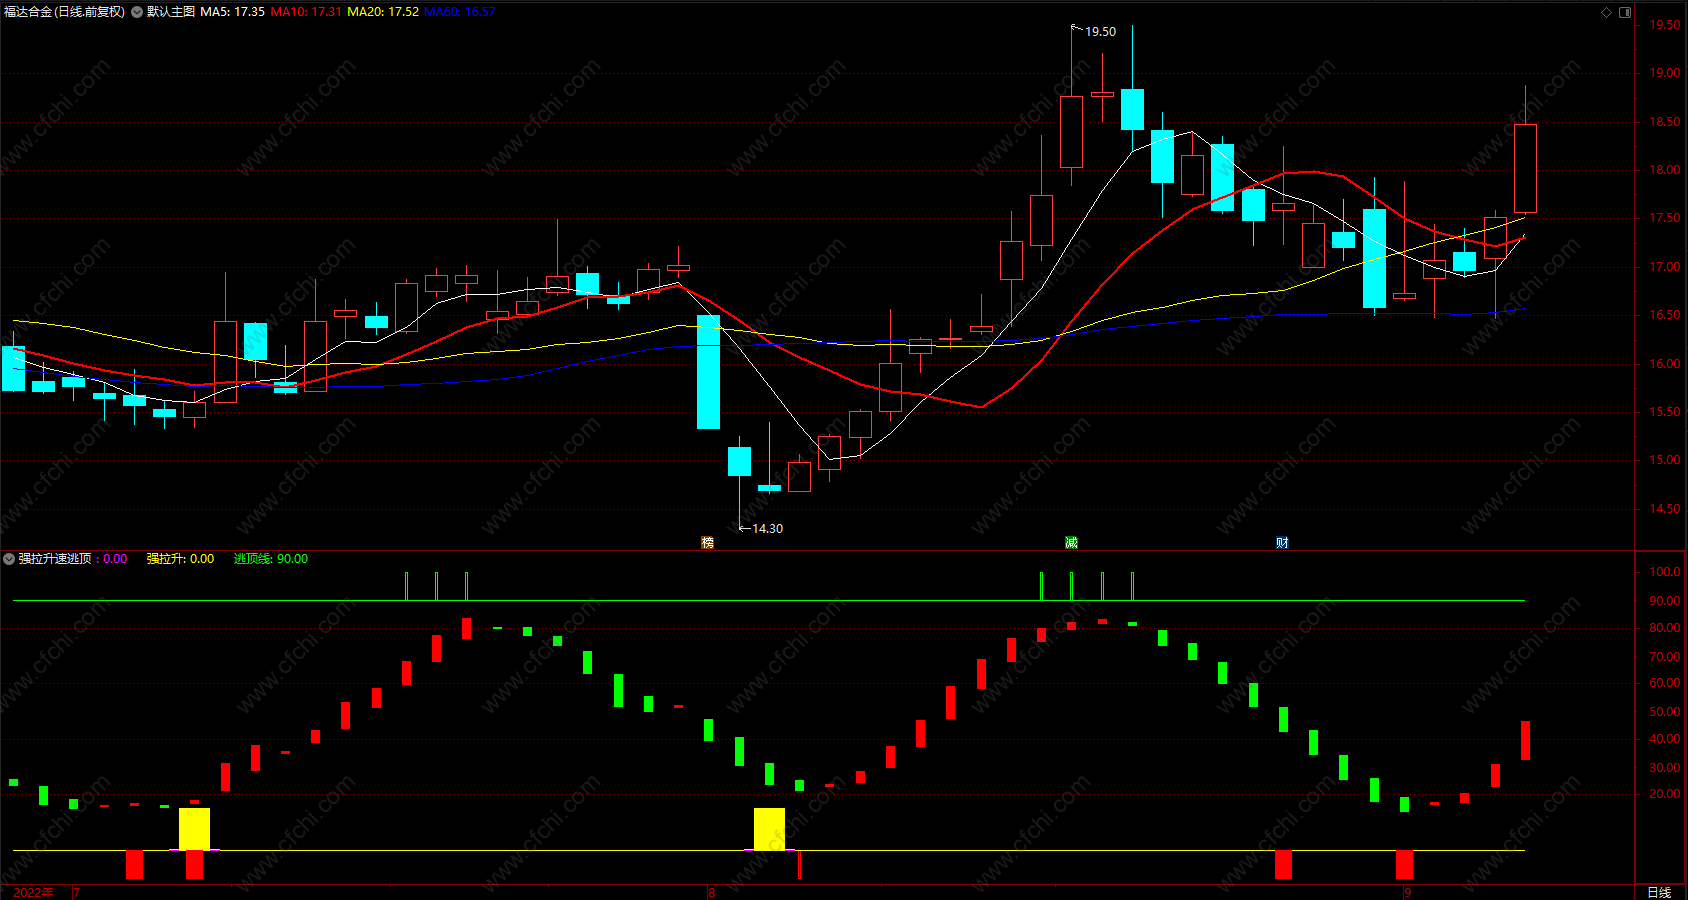The width and height of the screenshot is (1688, 900).
Task: Click the second yellow signal bar in indicator
Action: tap(769, 829)
